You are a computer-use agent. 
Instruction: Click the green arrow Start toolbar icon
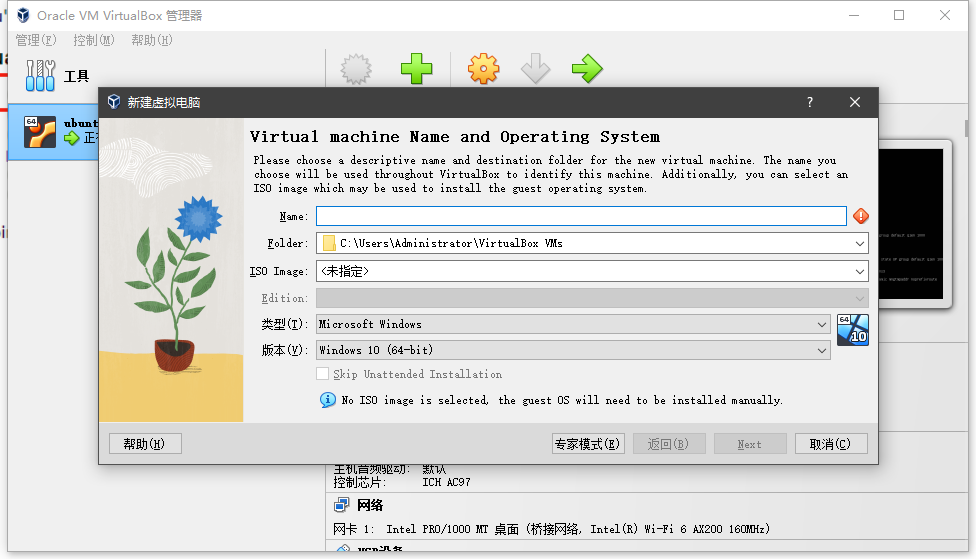587,68
